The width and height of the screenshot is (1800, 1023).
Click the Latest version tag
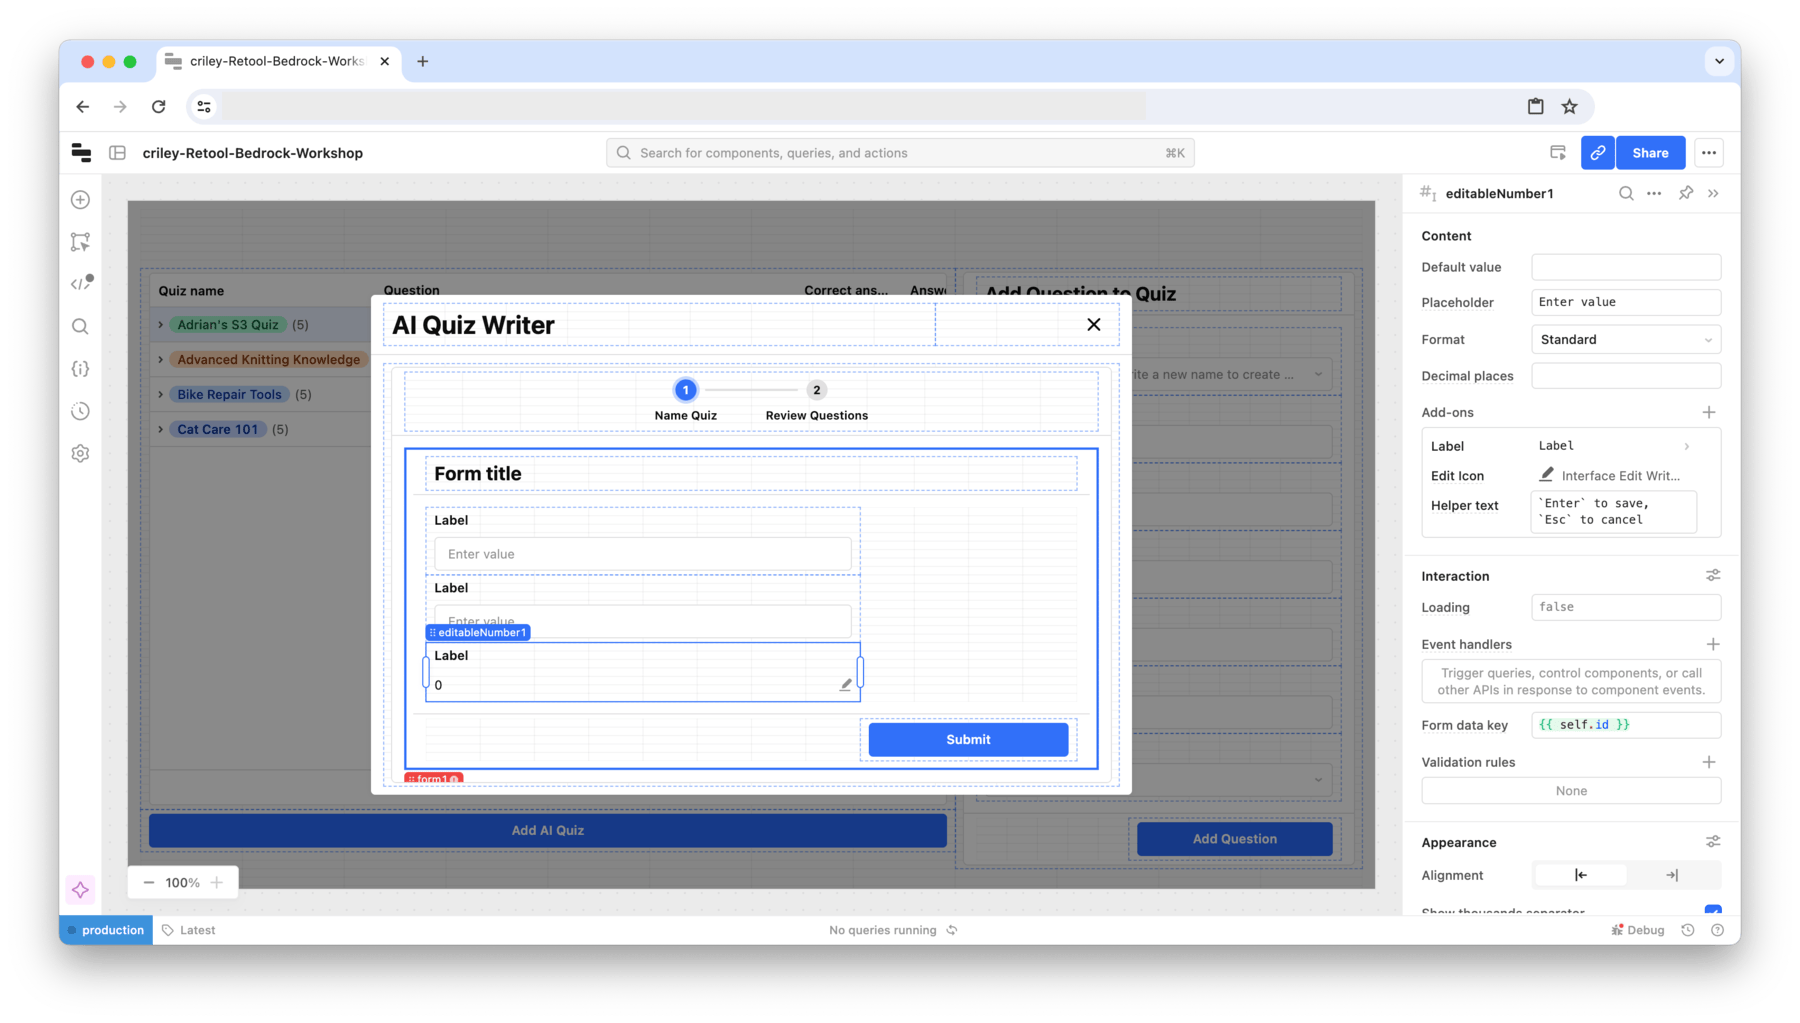(x=189, y=930)
